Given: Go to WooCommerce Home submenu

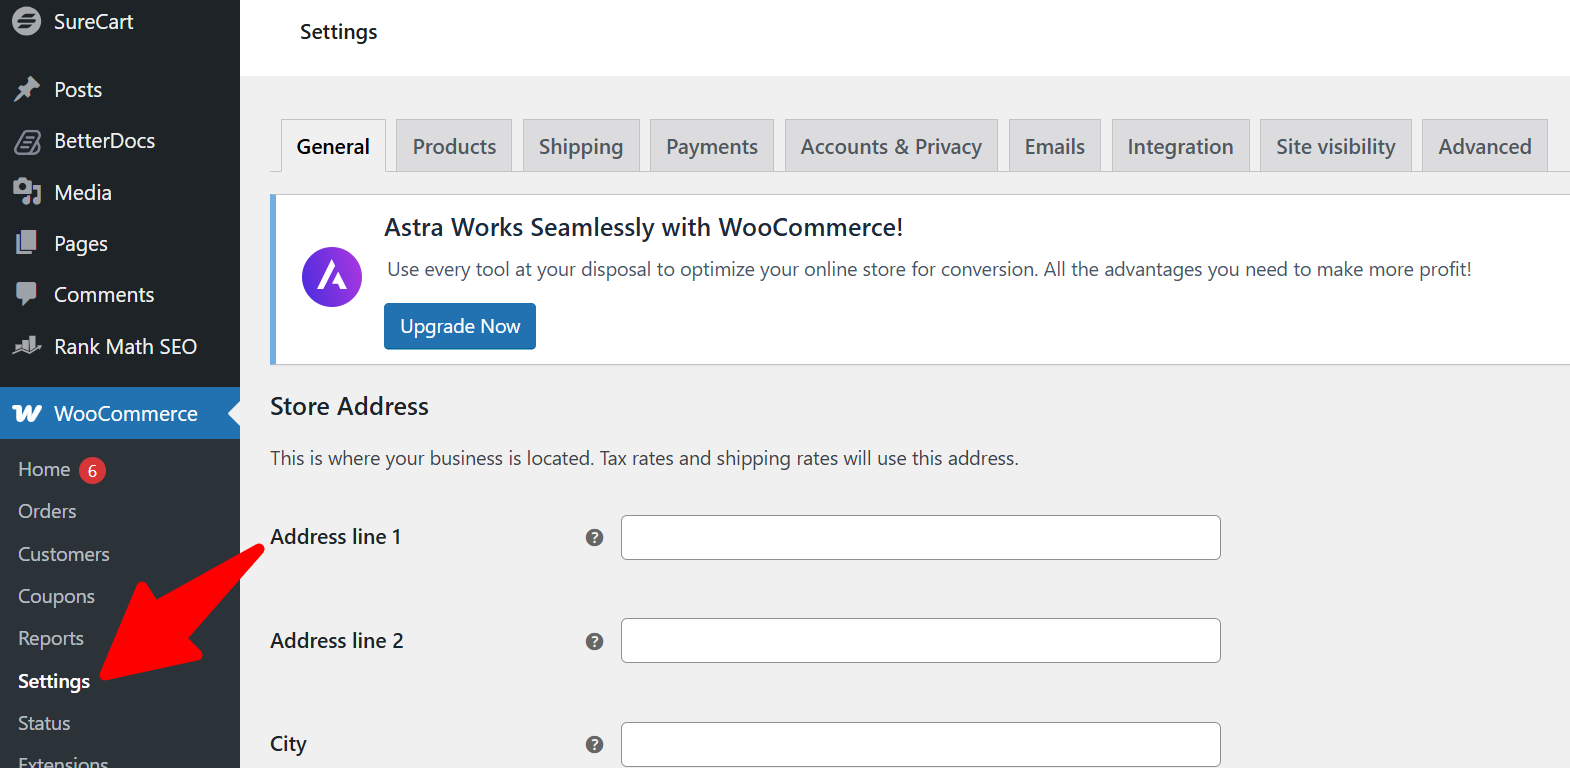Looking at the screenshot, I should (x=44, y=469).
